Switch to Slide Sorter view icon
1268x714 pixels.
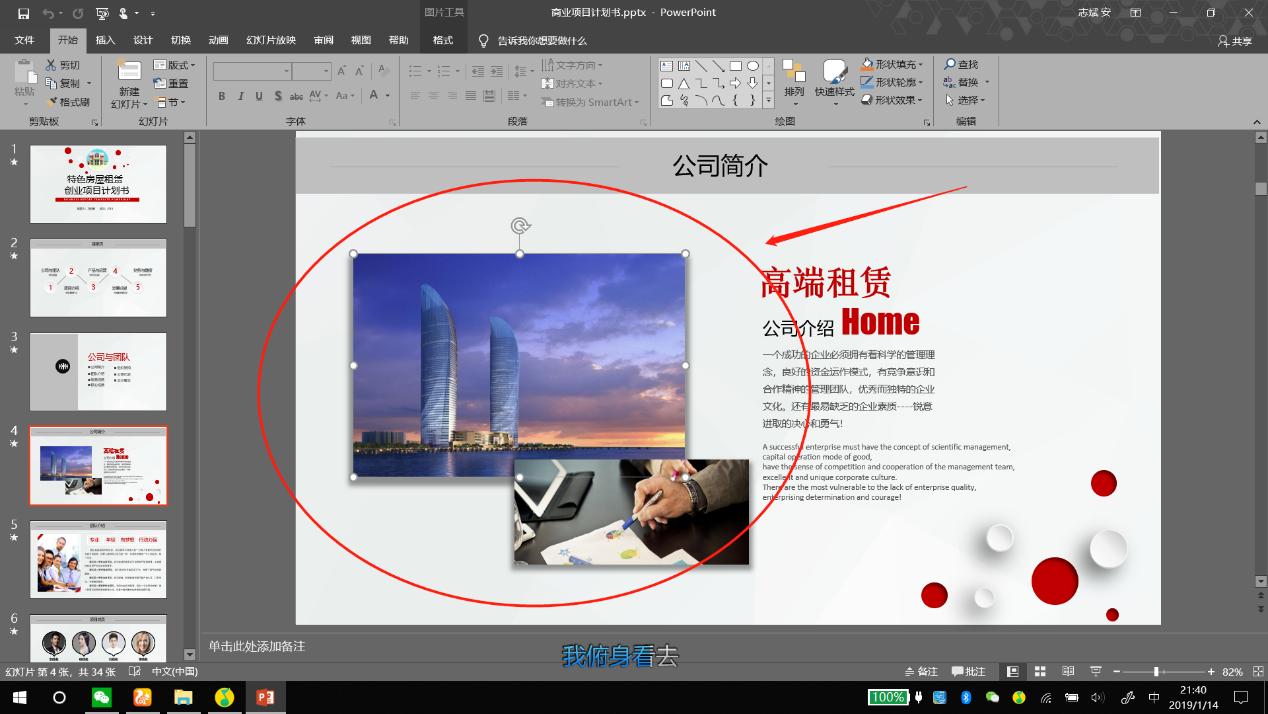(x=1040, y=672)
